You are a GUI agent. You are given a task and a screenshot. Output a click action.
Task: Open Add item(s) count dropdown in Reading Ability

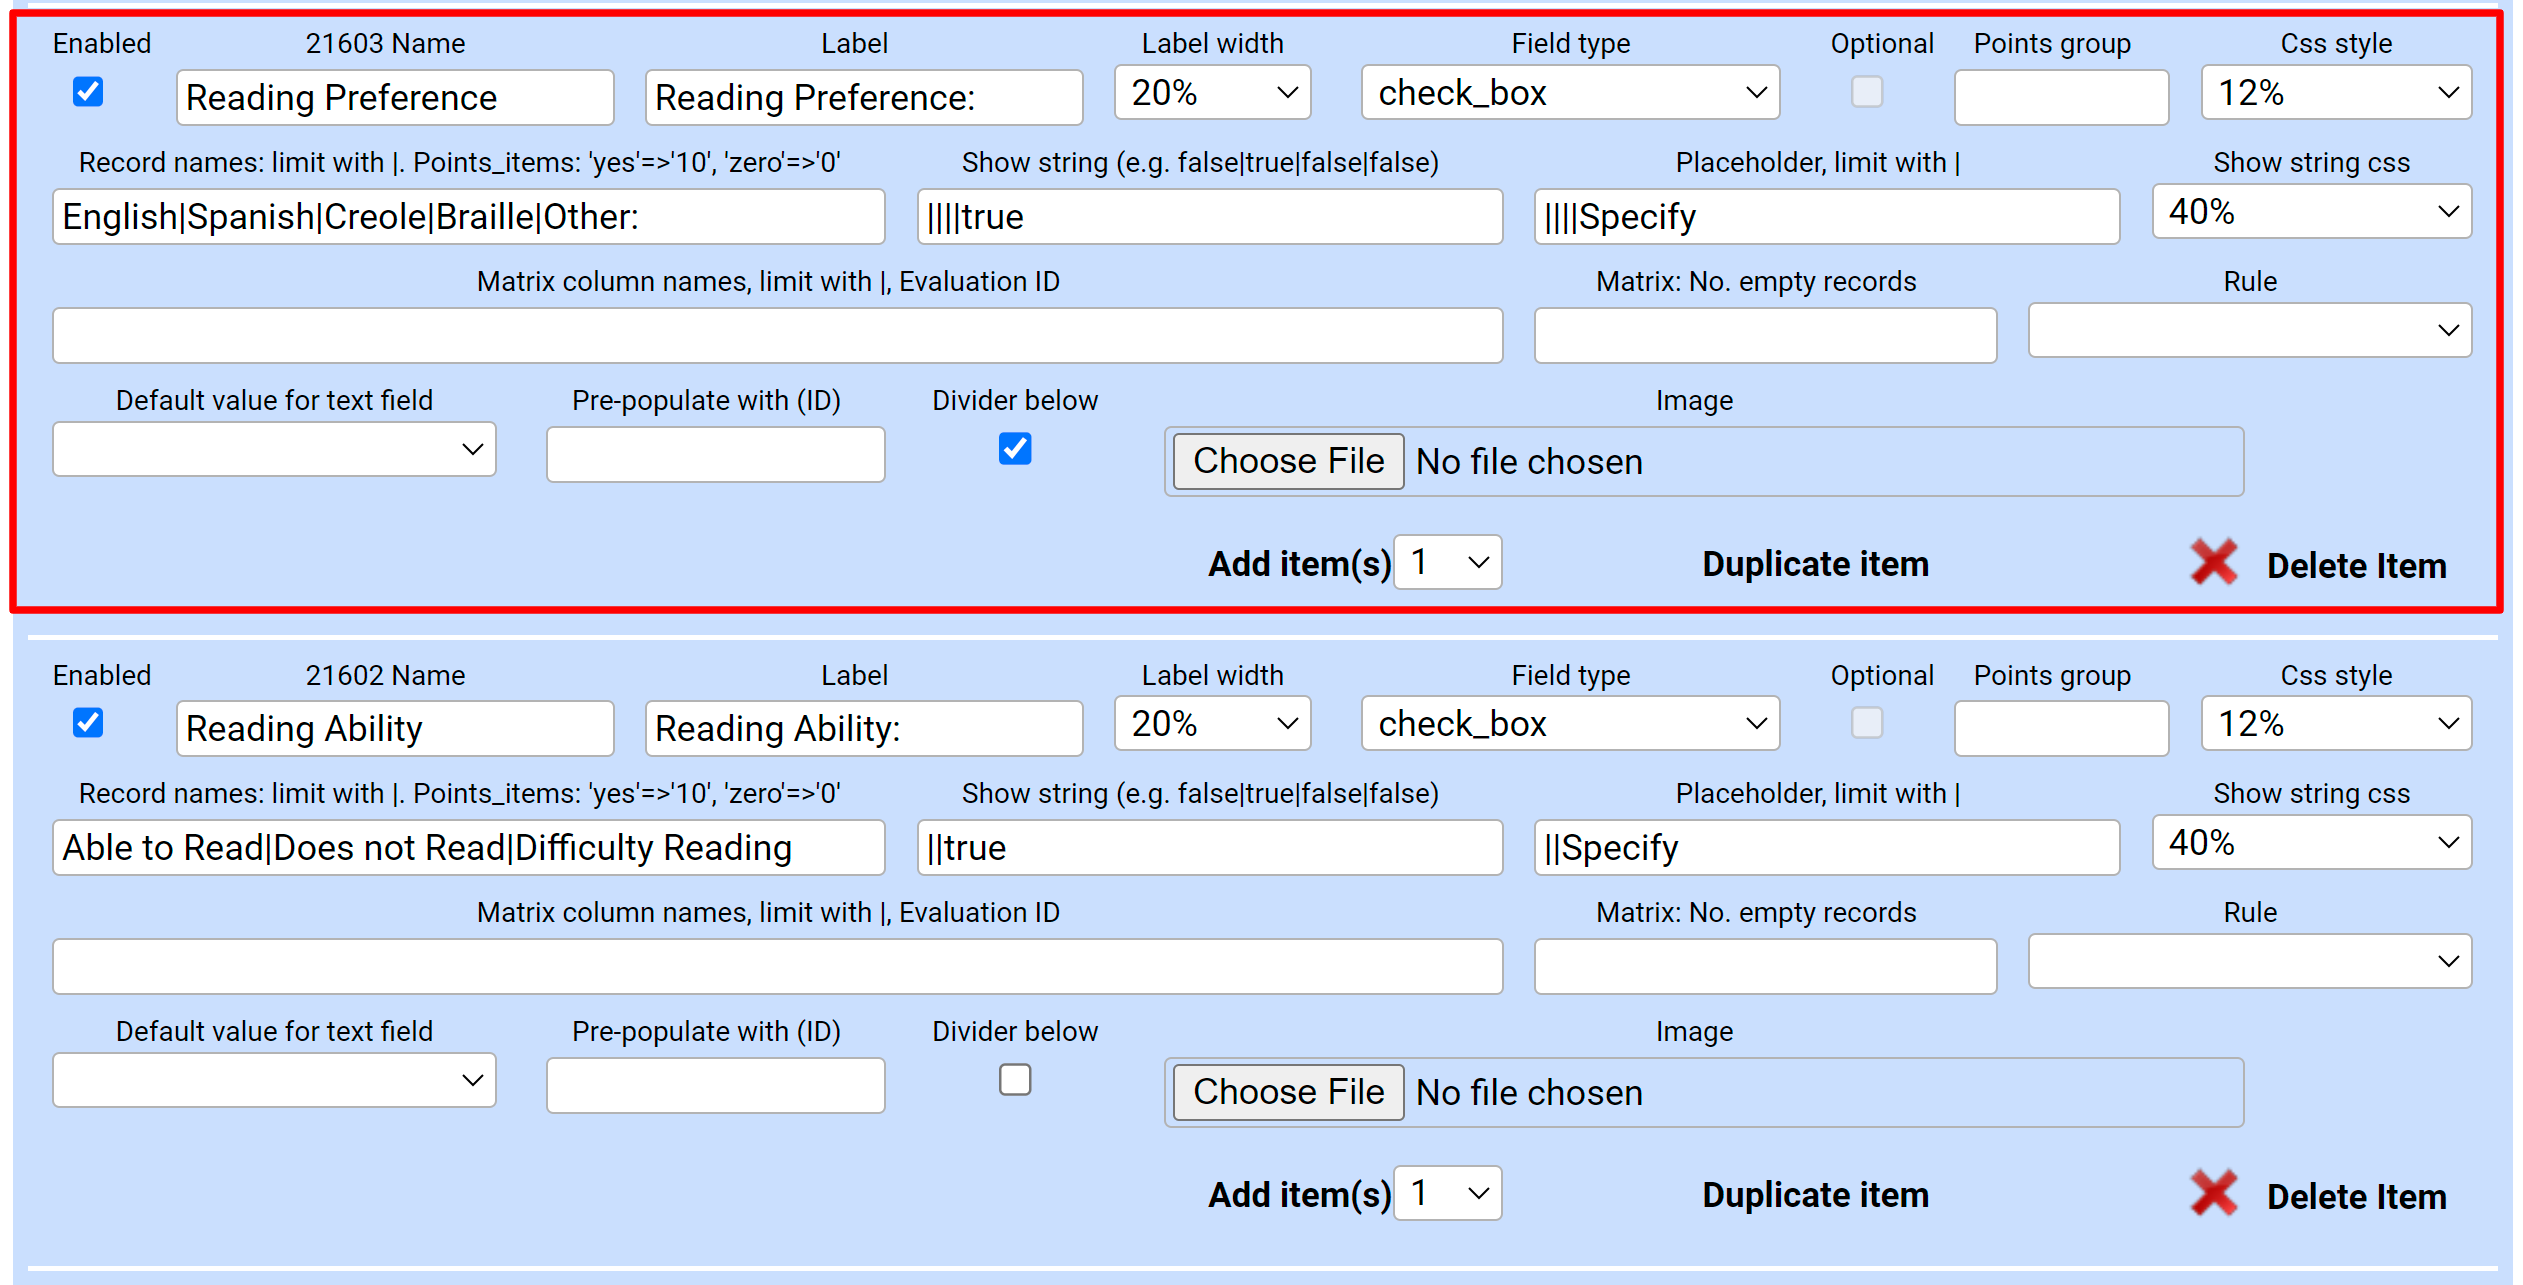pos(1447,1193)
